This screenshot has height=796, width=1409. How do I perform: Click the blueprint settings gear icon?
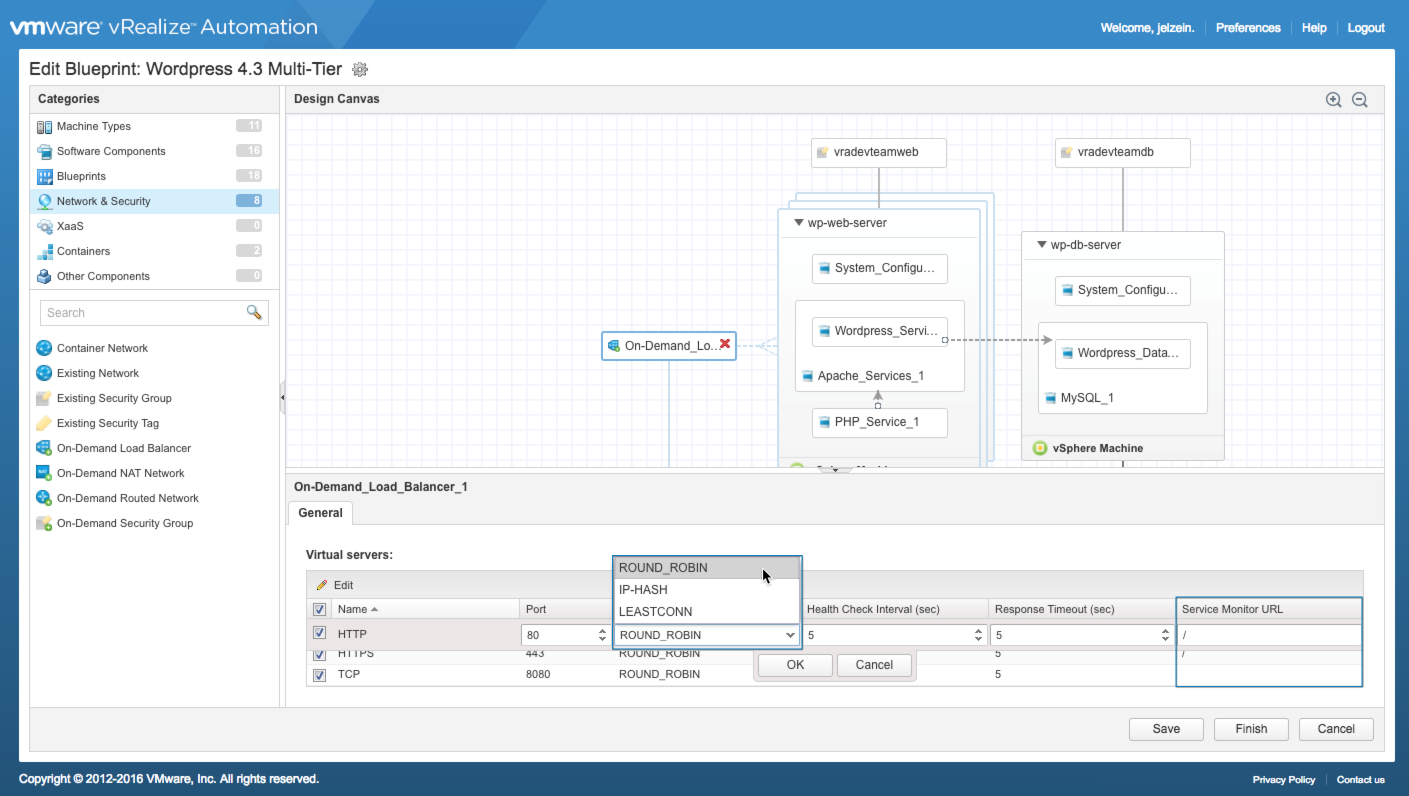pos(360,70)
